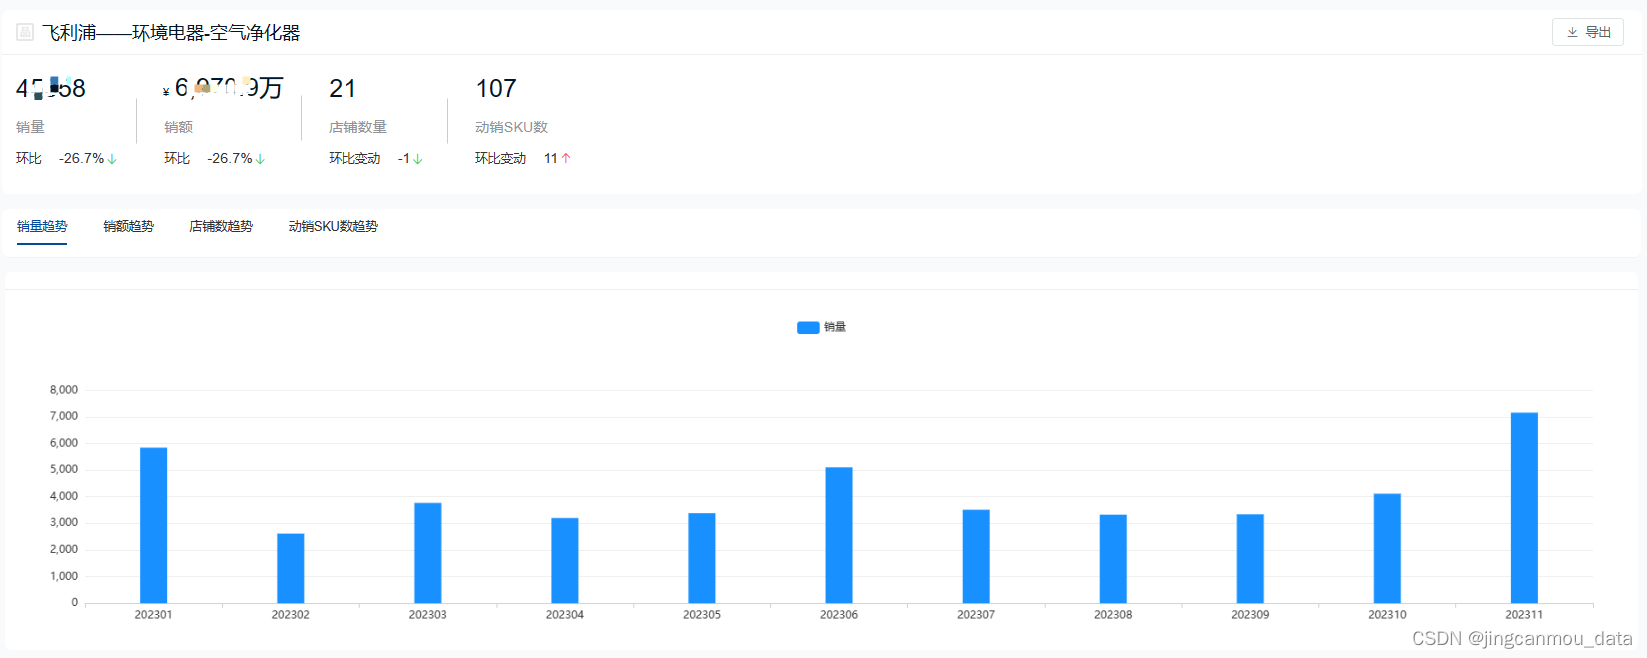Click the y-axis value 5,000
The height and width of the screenshot is (658, 1647).
(x=64, y=469)
